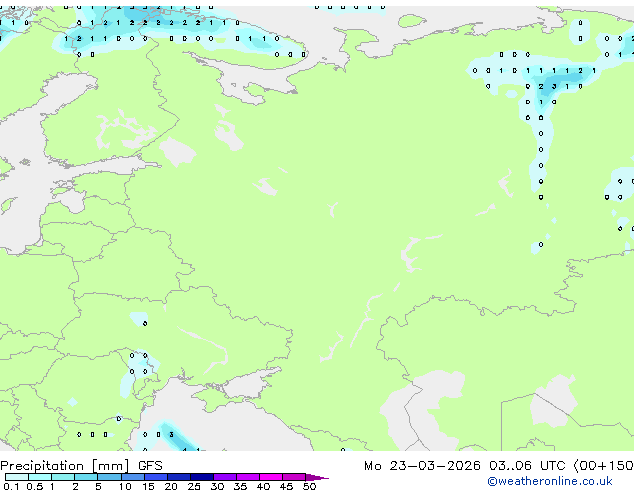Image resolution: width=634 pixels, height=490 pixels.
Task: Click the '45' legend scale value
Action: [x=286, y=486]
